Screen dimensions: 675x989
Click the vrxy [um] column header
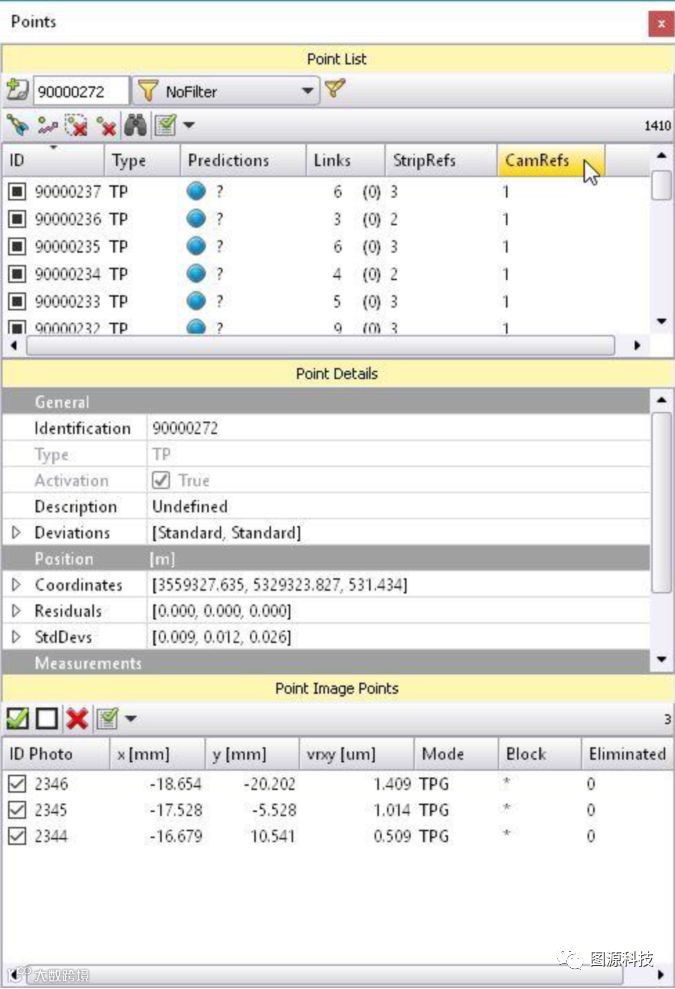356,754
